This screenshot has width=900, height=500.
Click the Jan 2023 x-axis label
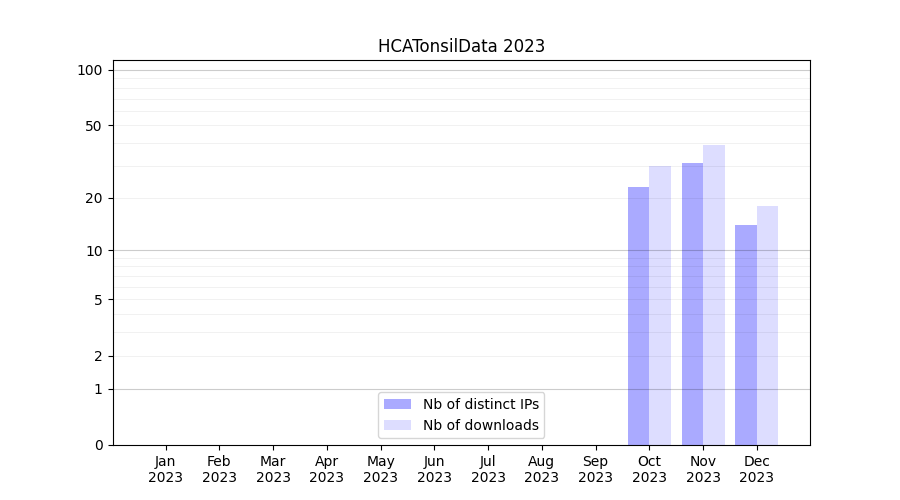166,469
